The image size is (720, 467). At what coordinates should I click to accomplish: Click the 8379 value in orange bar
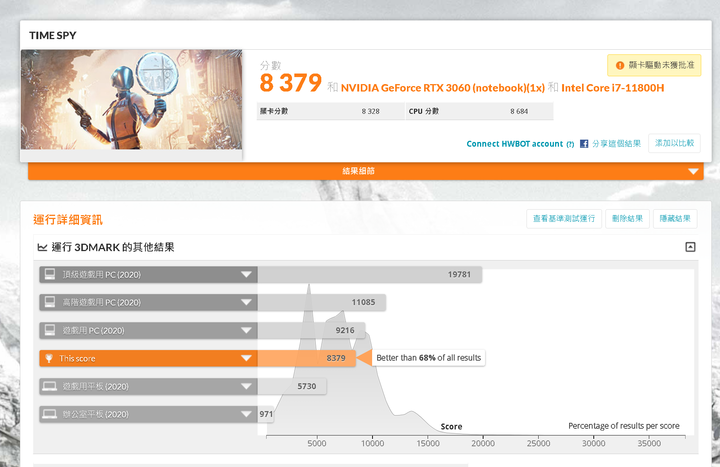(336, 358)
